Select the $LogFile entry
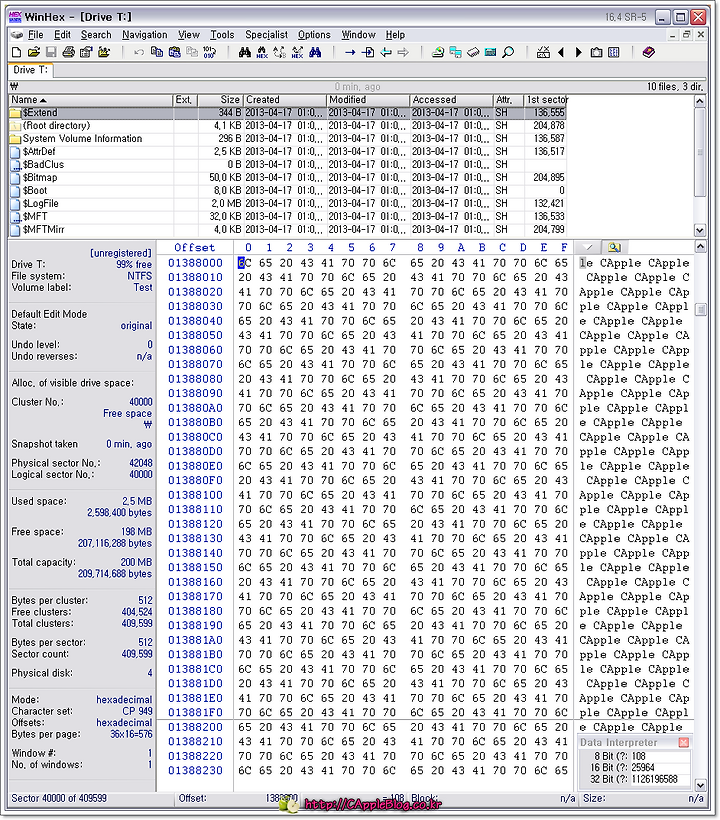This screenshot has height=820, width=720. click(x=288, y=203)
